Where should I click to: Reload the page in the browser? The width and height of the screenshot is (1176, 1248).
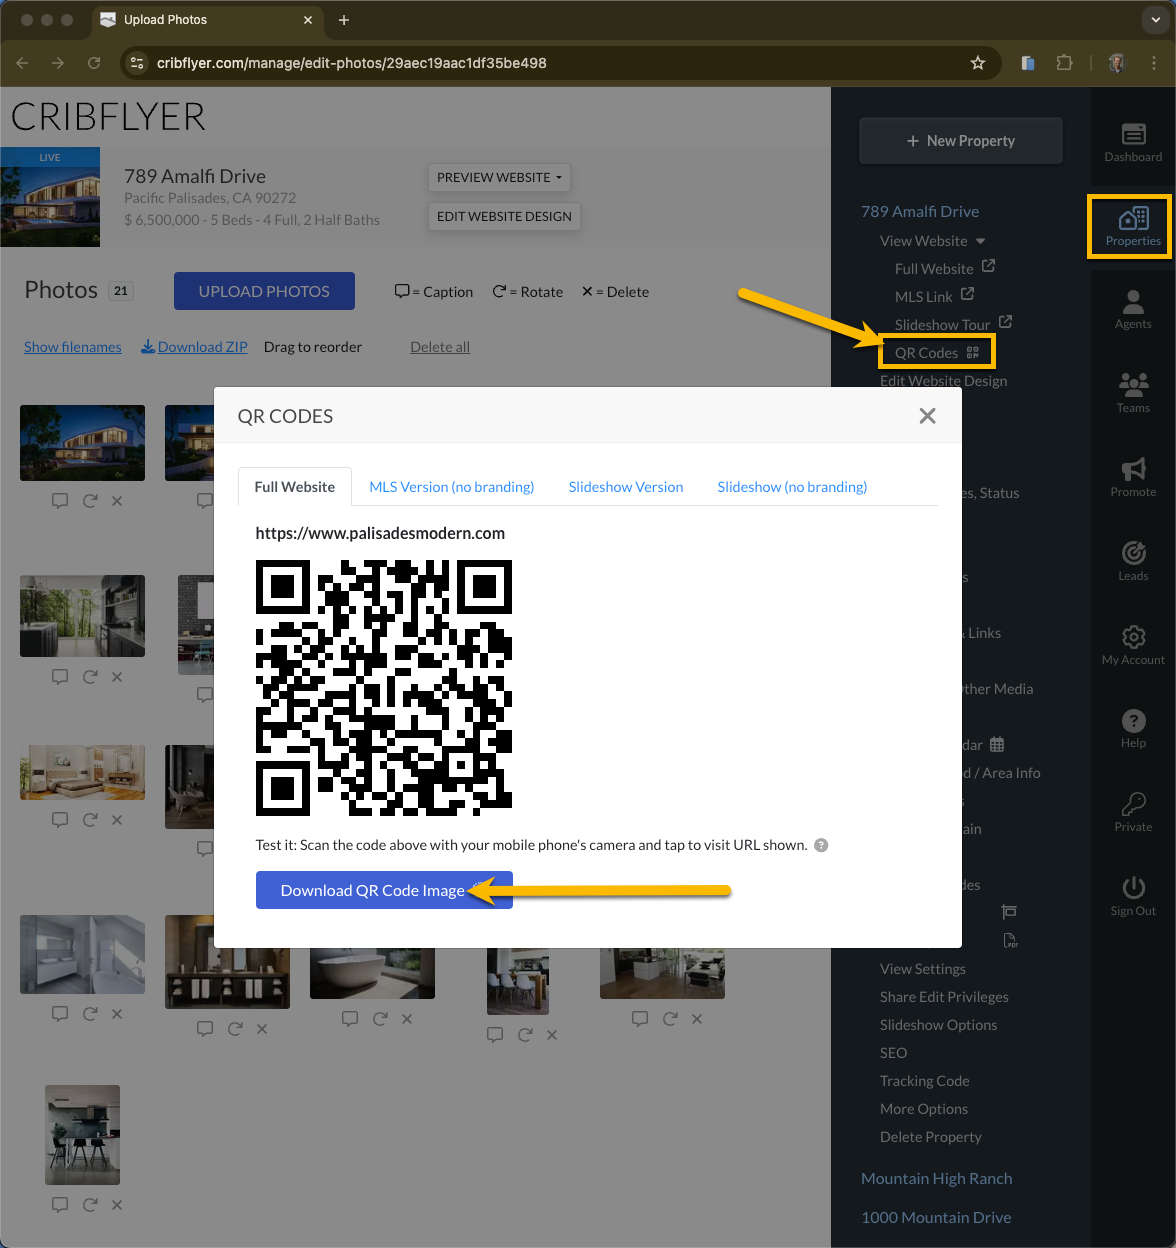94,63
